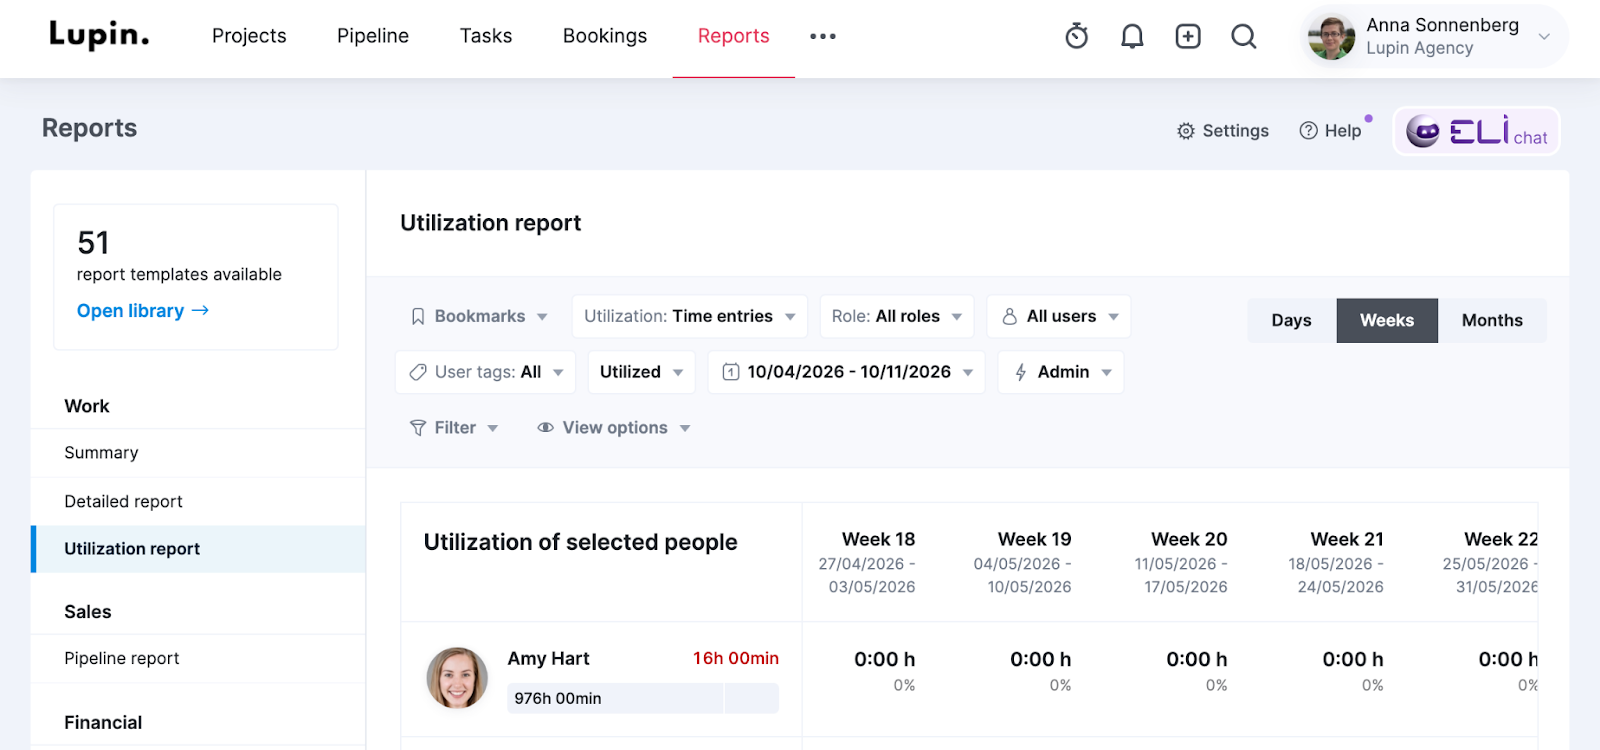Click Amy Hart's profile photo
The width and height of the screenshot is (1600, 750).
tap(457, 678)
